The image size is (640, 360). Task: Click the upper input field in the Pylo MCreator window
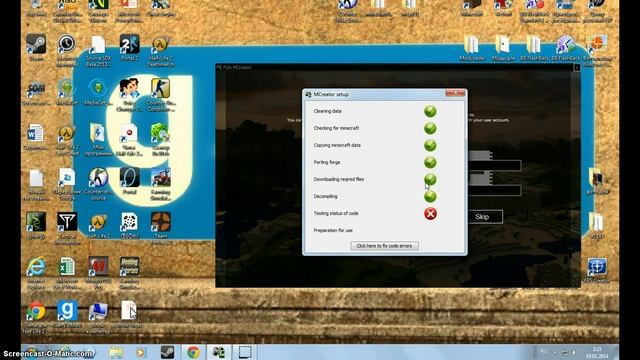click(x=495, y=165)
